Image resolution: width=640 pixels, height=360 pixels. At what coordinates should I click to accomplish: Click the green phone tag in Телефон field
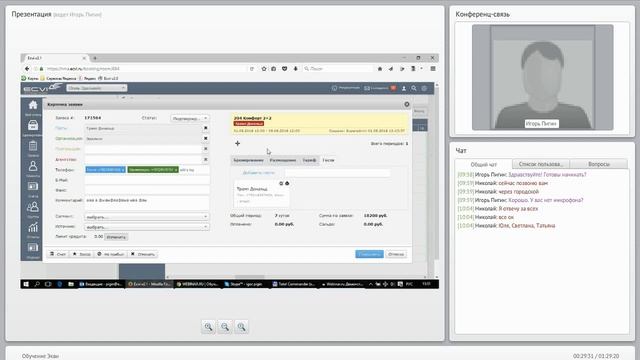click(x=153, y=169)
